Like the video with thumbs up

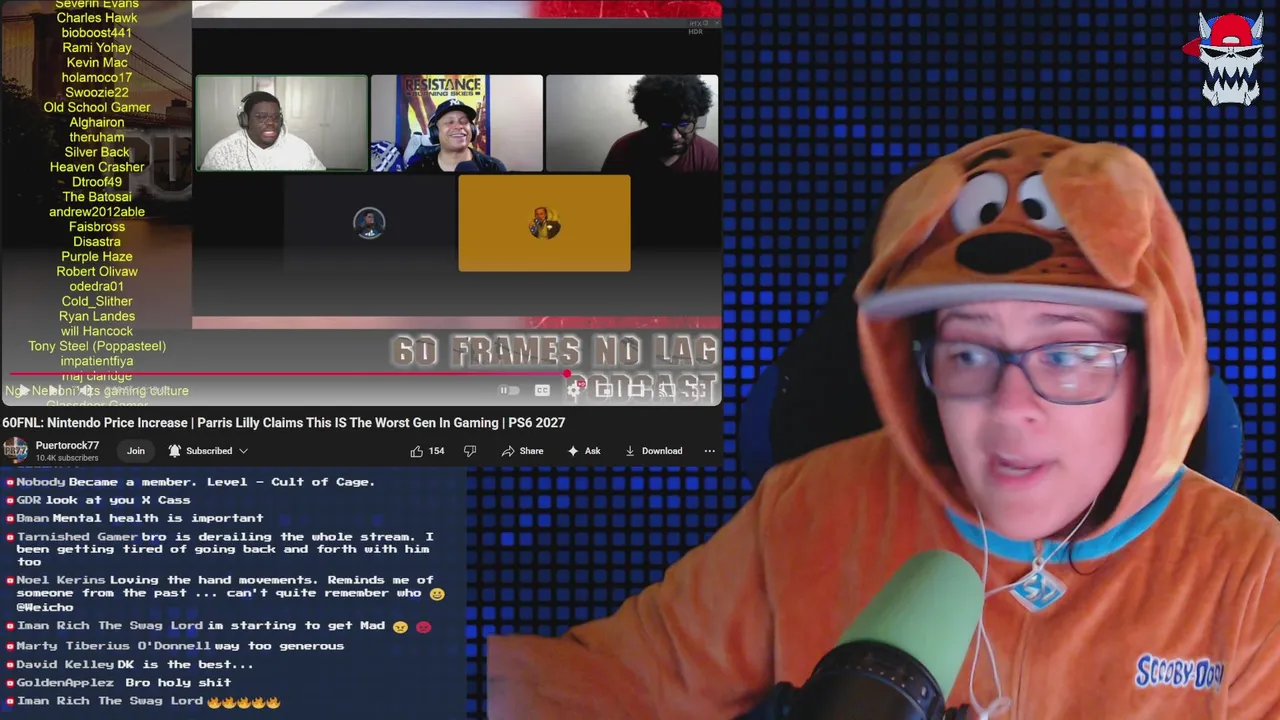coord(417,451)
